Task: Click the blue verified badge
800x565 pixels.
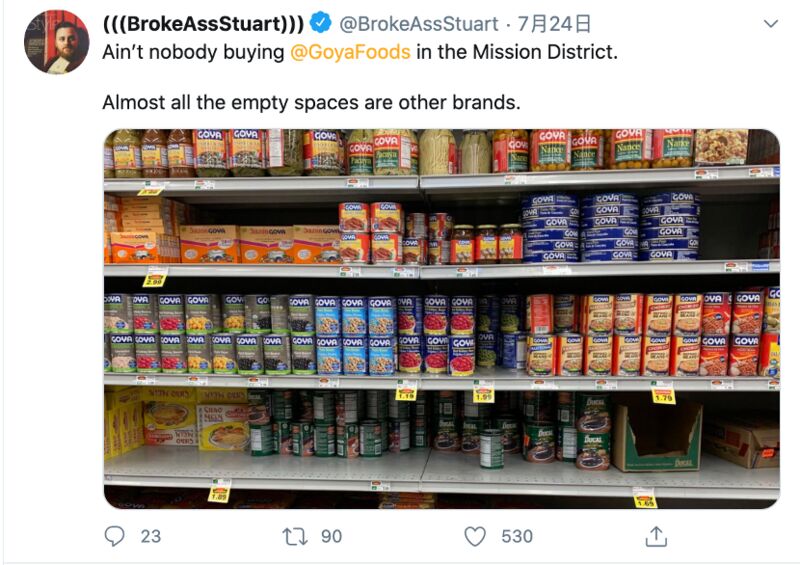Action: pyautogui.click(x=321, y=23)
